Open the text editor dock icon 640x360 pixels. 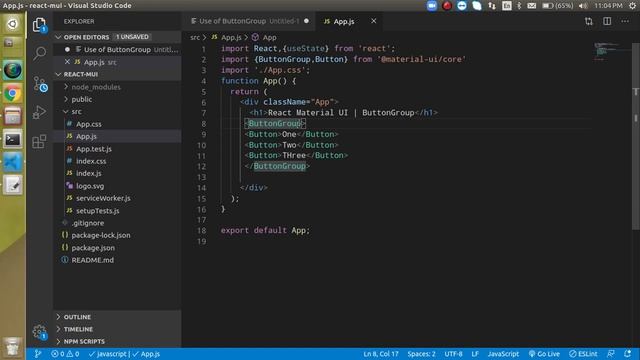point(13,185)
